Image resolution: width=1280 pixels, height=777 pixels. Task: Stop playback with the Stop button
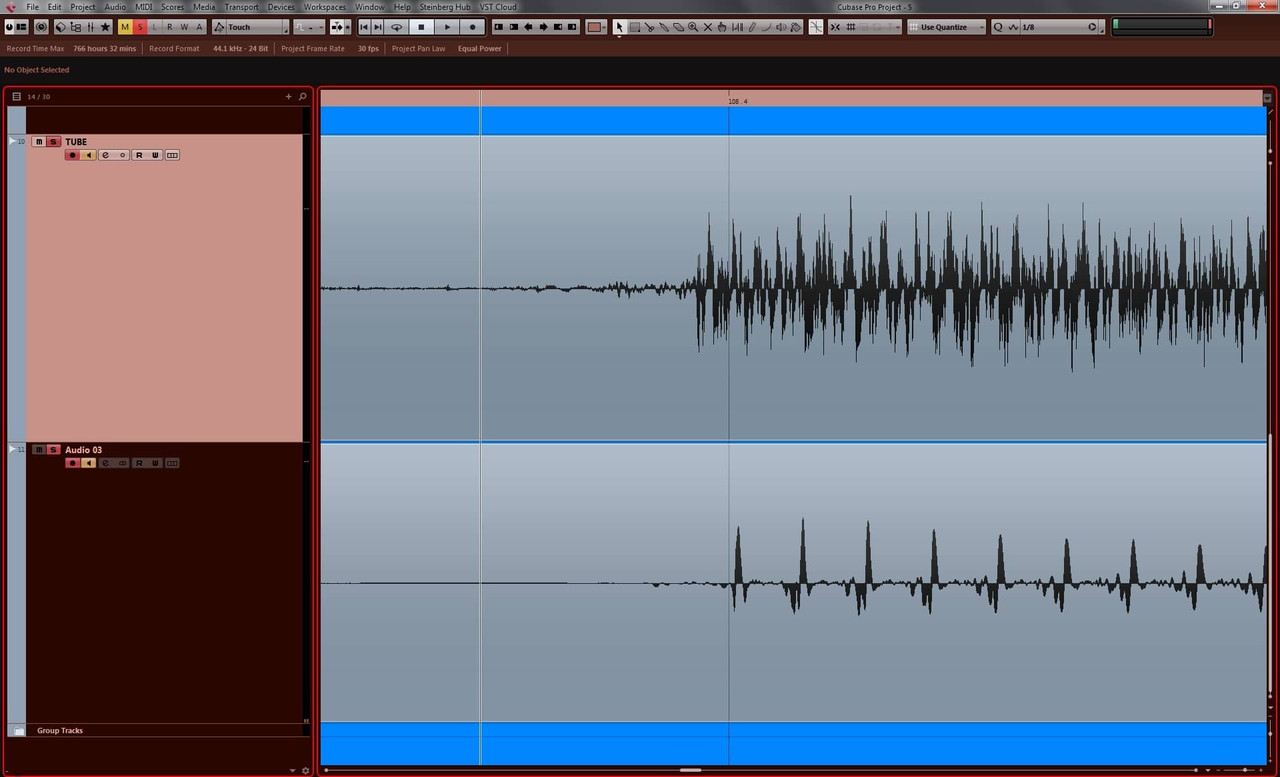click(x=421, y=27)
